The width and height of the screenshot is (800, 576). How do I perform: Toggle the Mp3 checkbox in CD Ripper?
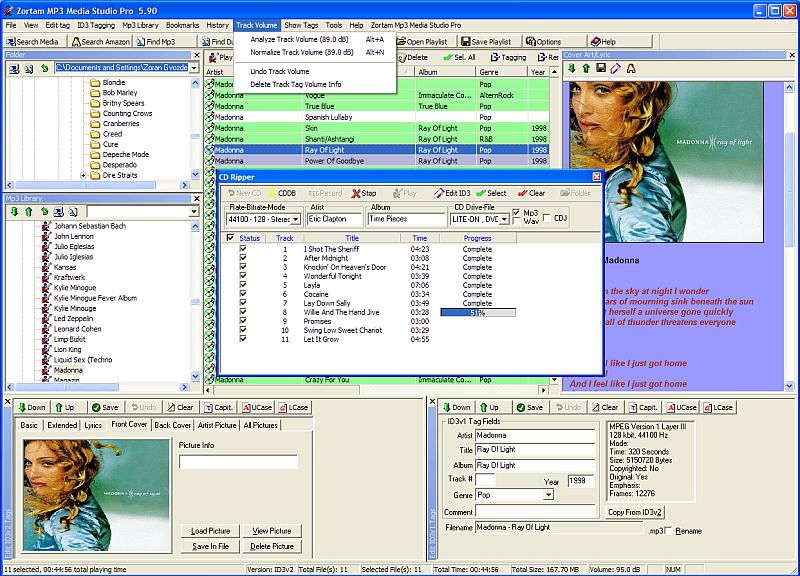pos(516,212)
